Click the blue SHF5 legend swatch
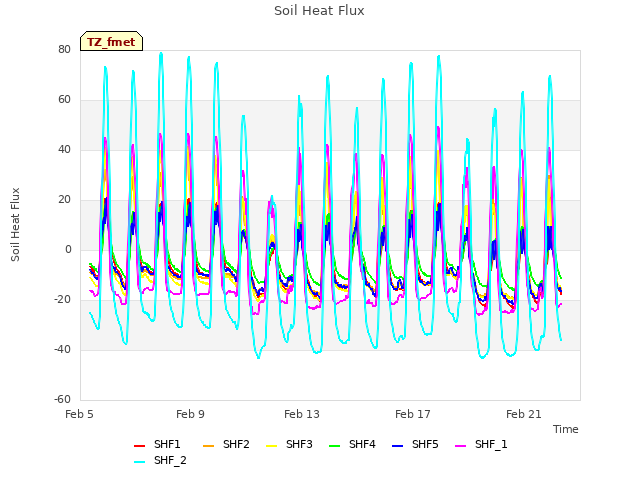 398,446
